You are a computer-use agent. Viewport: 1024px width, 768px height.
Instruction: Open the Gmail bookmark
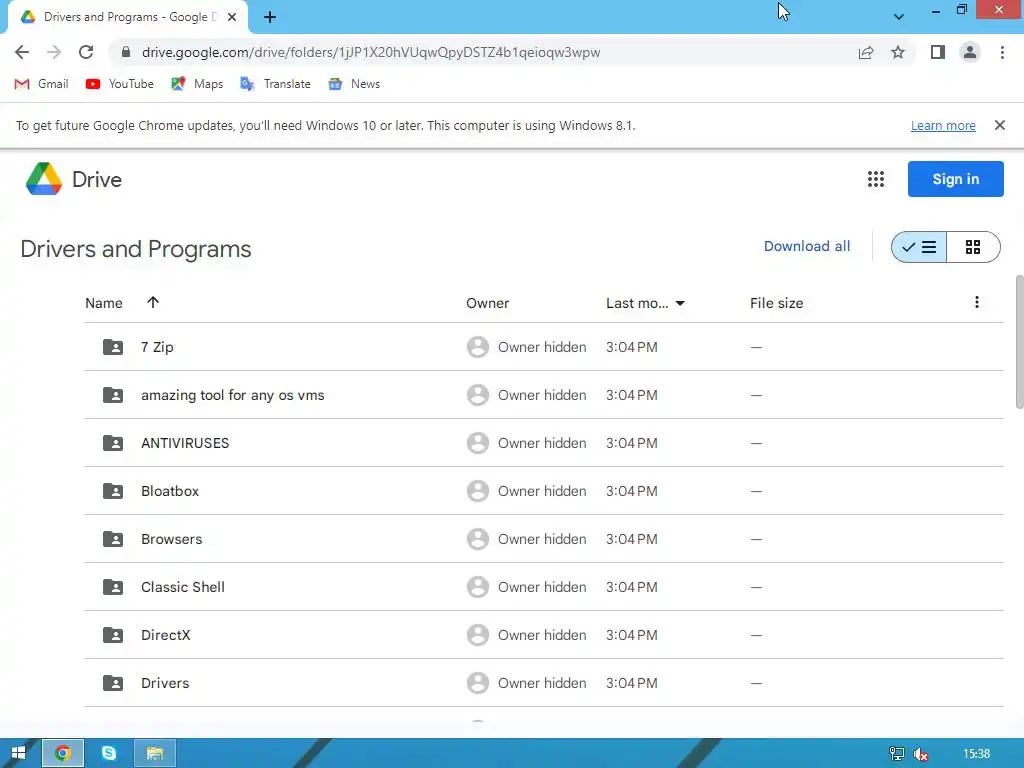[x=41, y=84]
